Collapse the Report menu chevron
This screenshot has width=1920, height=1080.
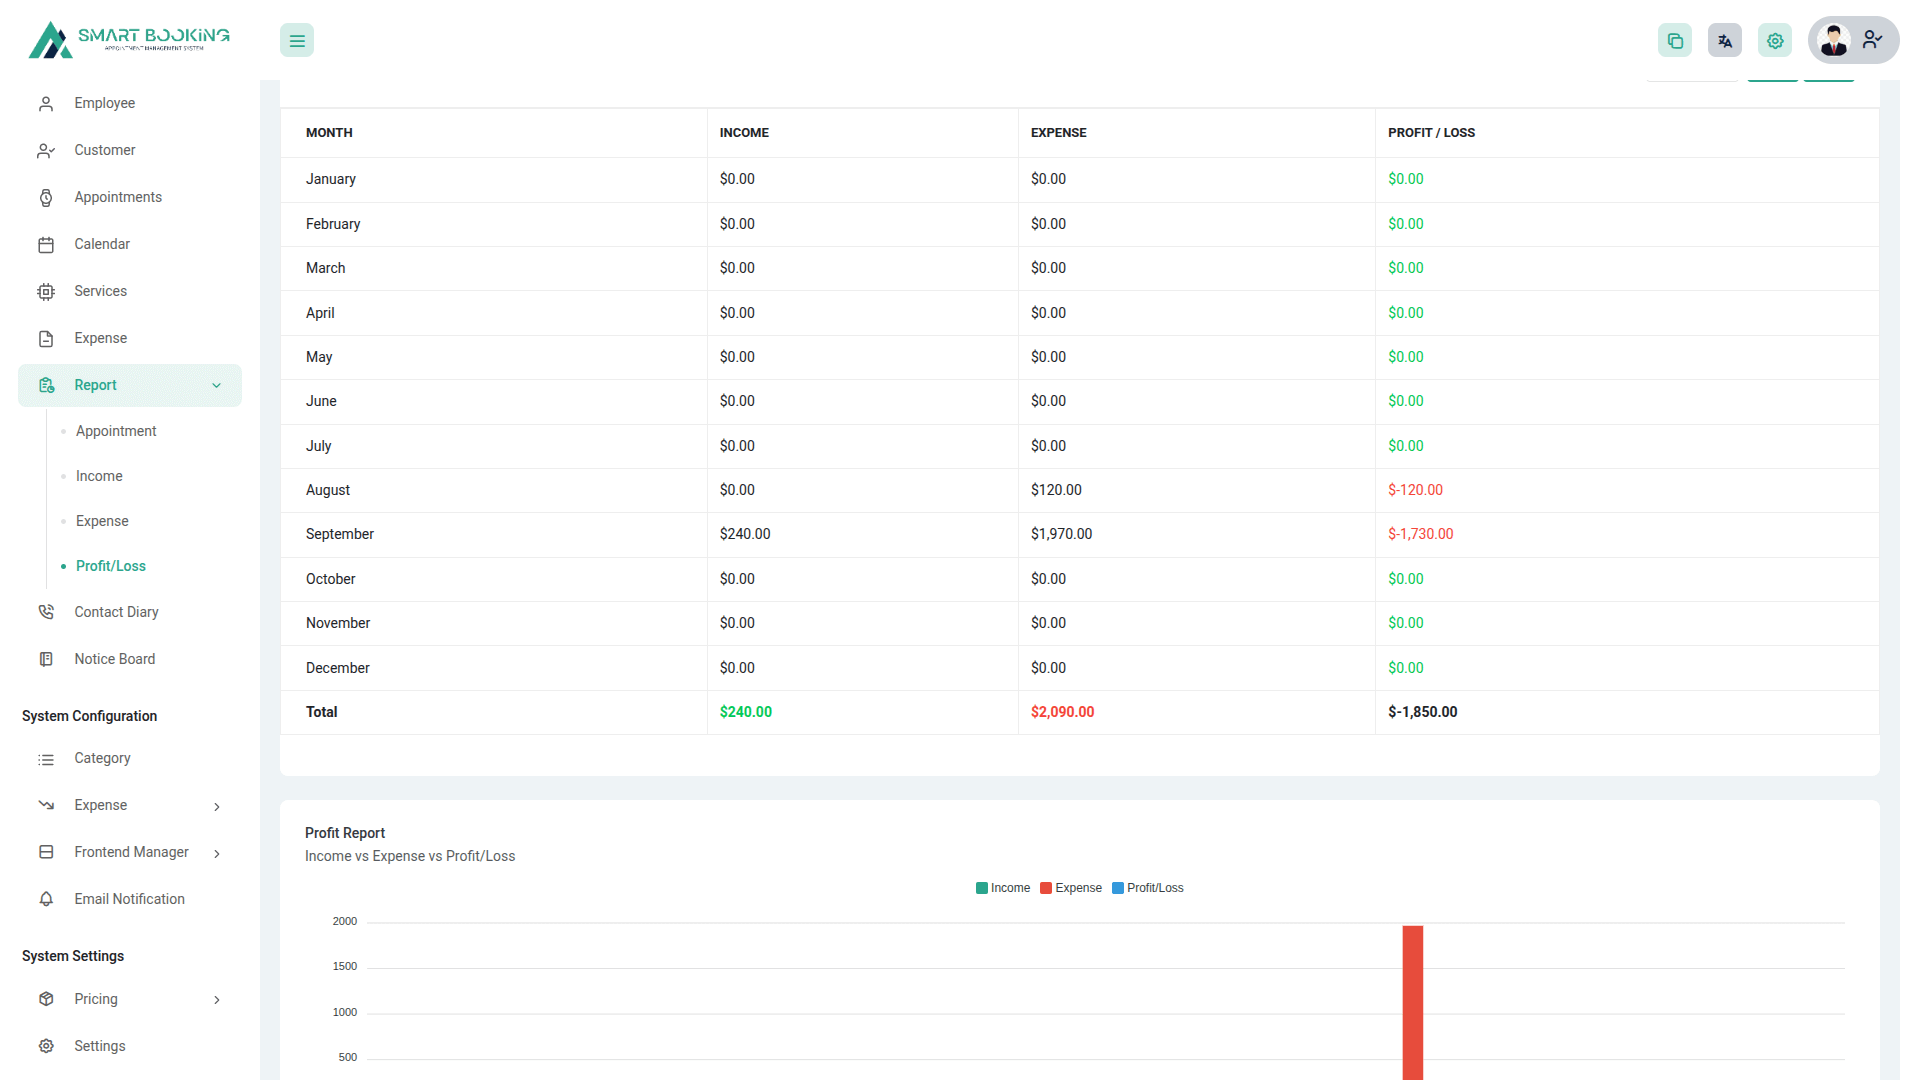(x=217, y=386)
